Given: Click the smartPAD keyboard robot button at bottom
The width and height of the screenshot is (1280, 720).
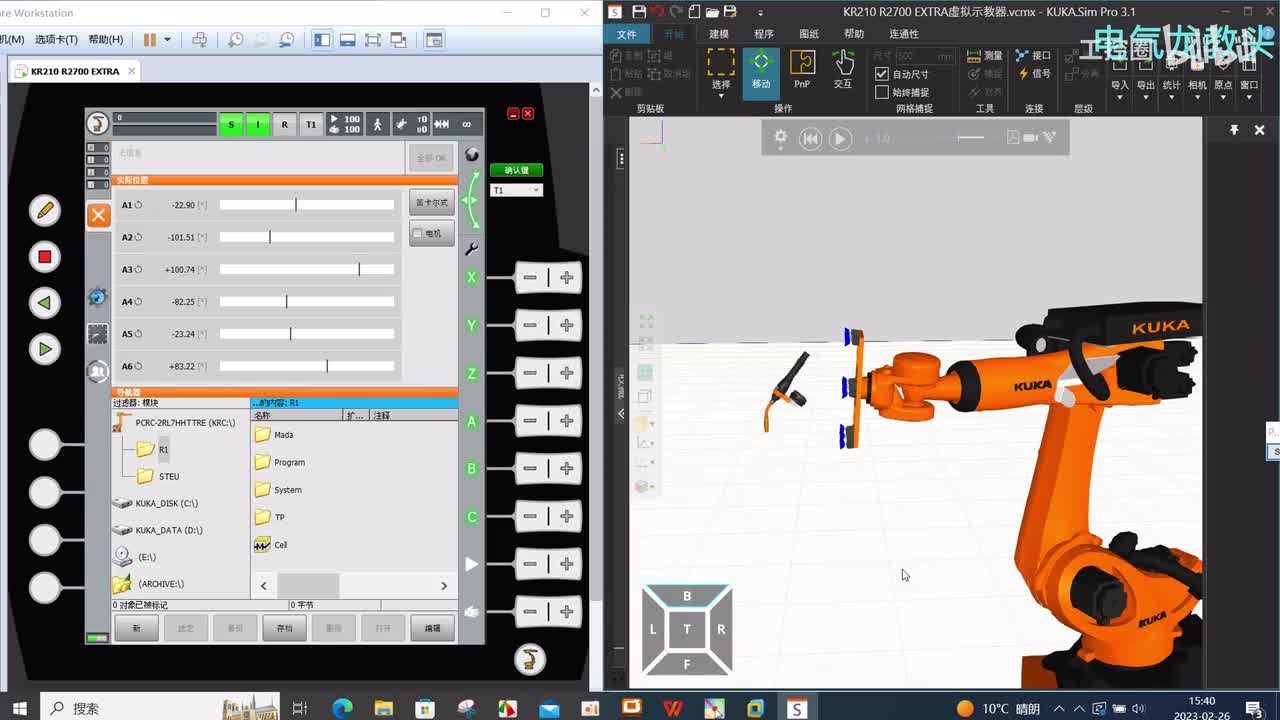Looking at the screenshot, I should click(530, 658).
